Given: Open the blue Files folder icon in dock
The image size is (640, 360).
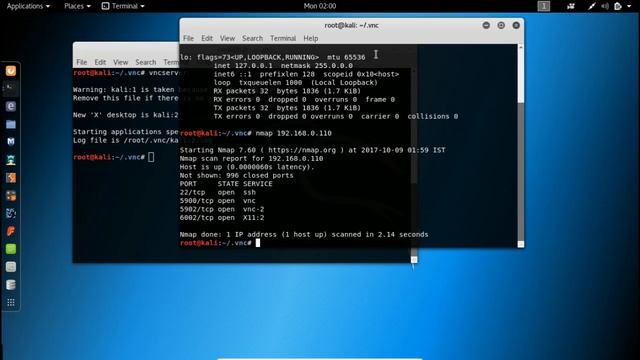Looking at the screenshot, I should point(11,124).
